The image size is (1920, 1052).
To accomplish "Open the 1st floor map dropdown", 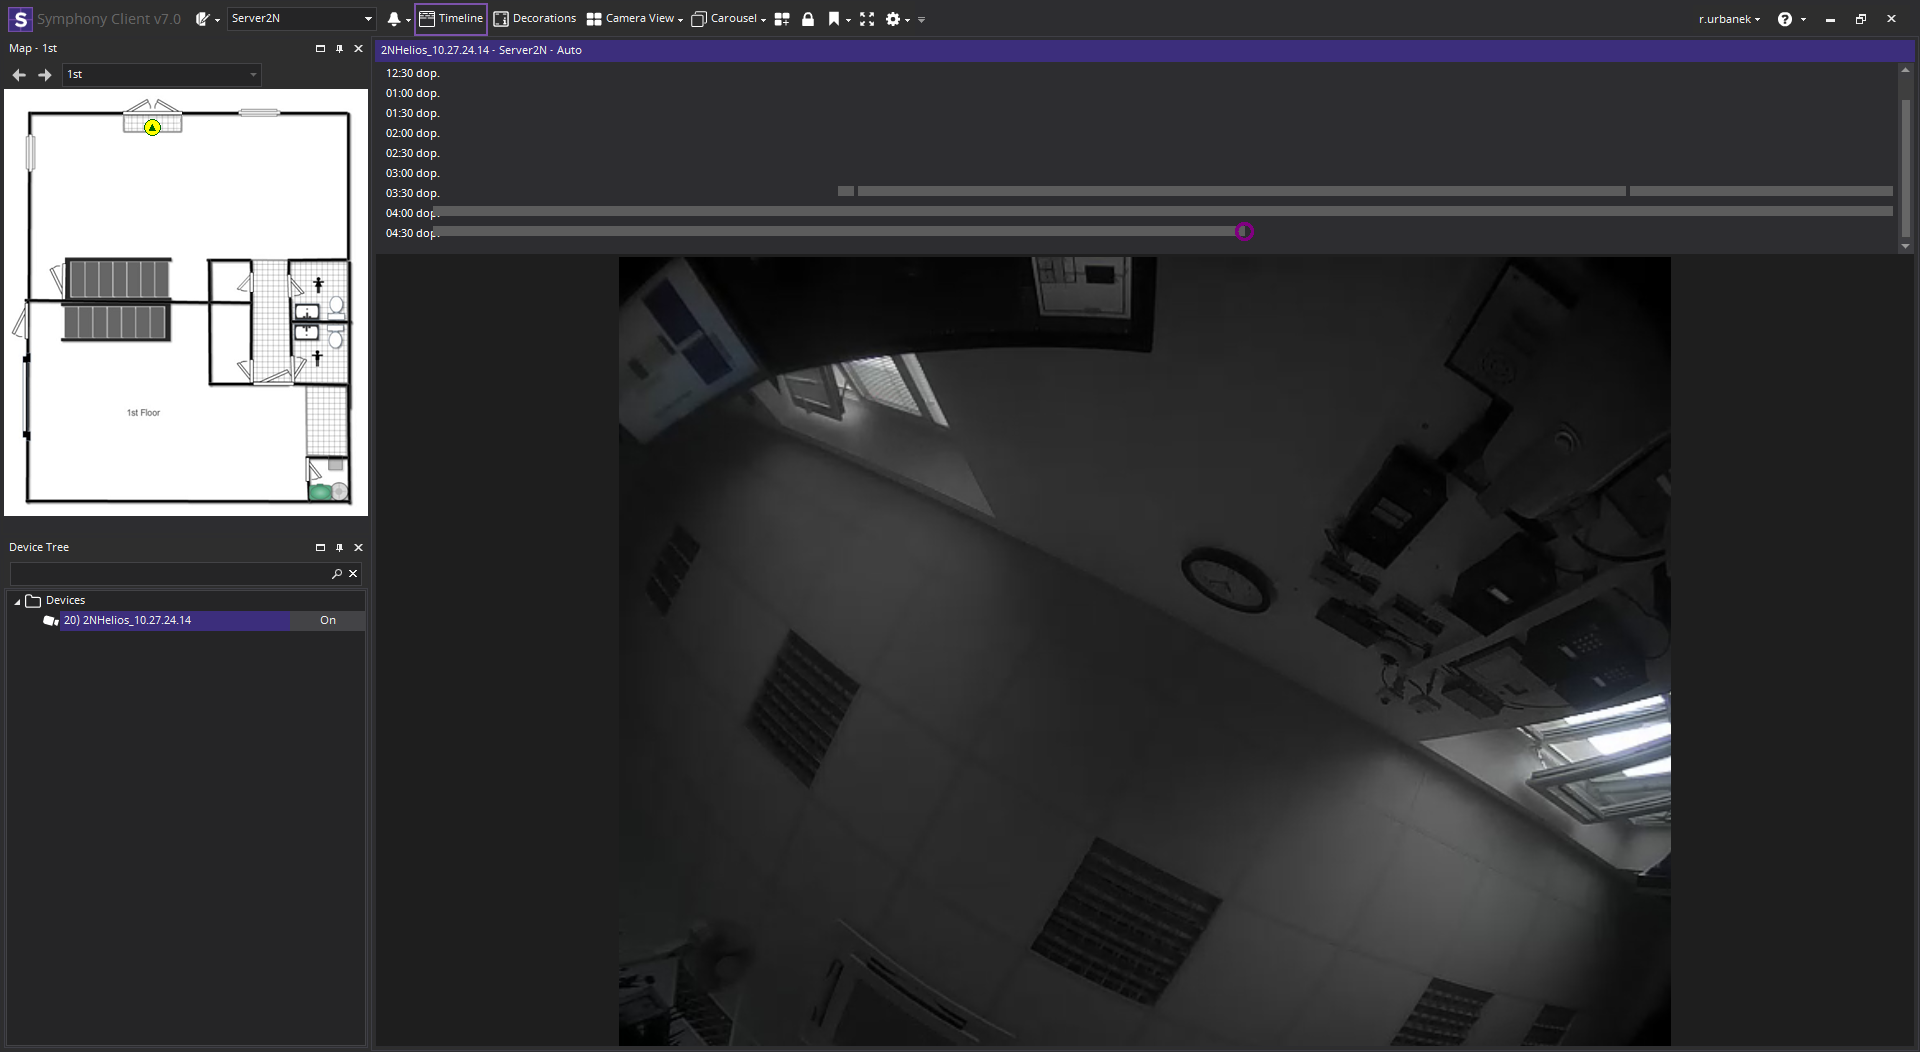I will click(252, 75).
